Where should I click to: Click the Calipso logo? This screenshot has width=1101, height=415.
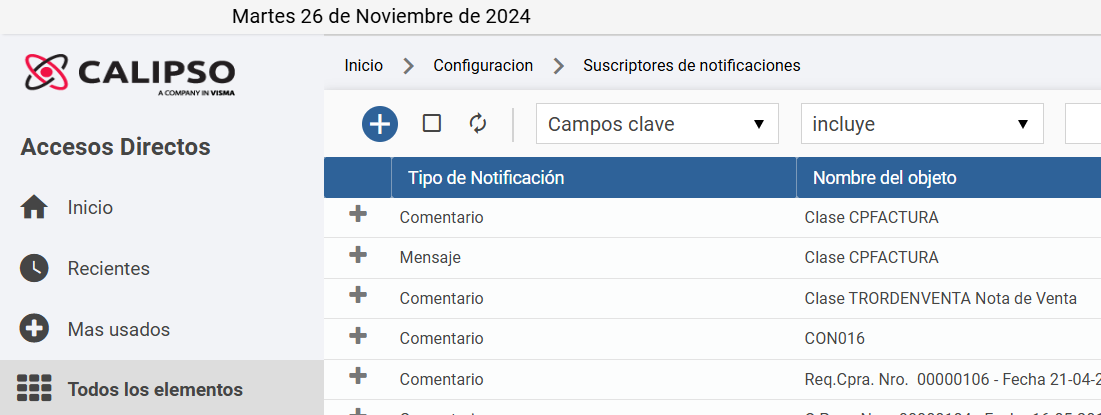pos(130,74)
